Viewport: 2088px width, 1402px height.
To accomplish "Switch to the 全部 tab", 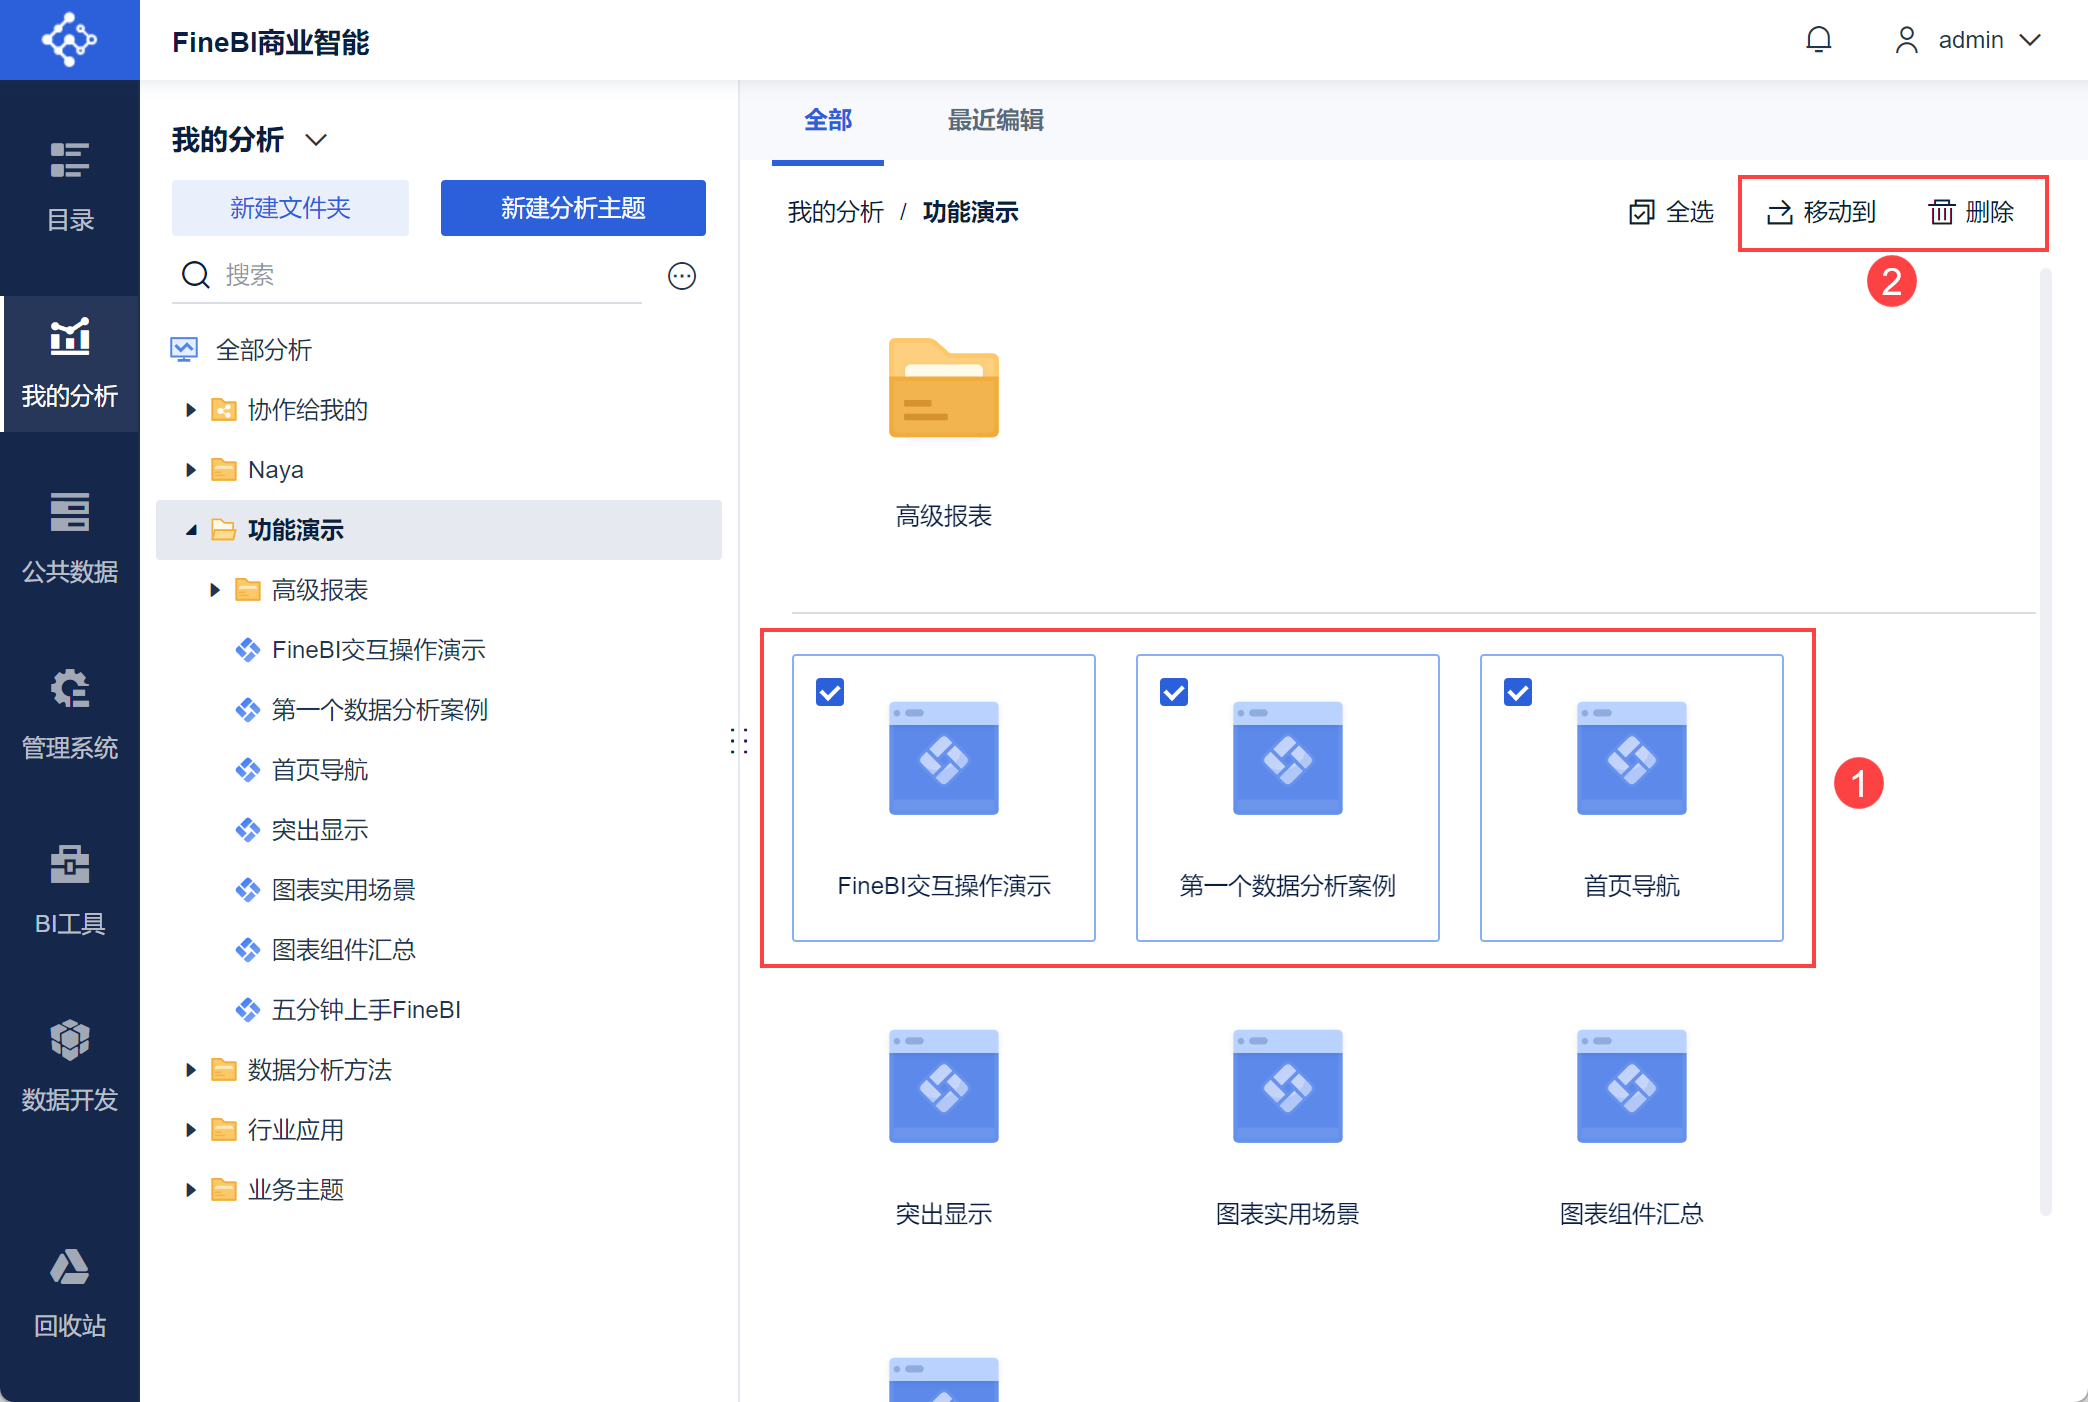I will pos(828,121).
